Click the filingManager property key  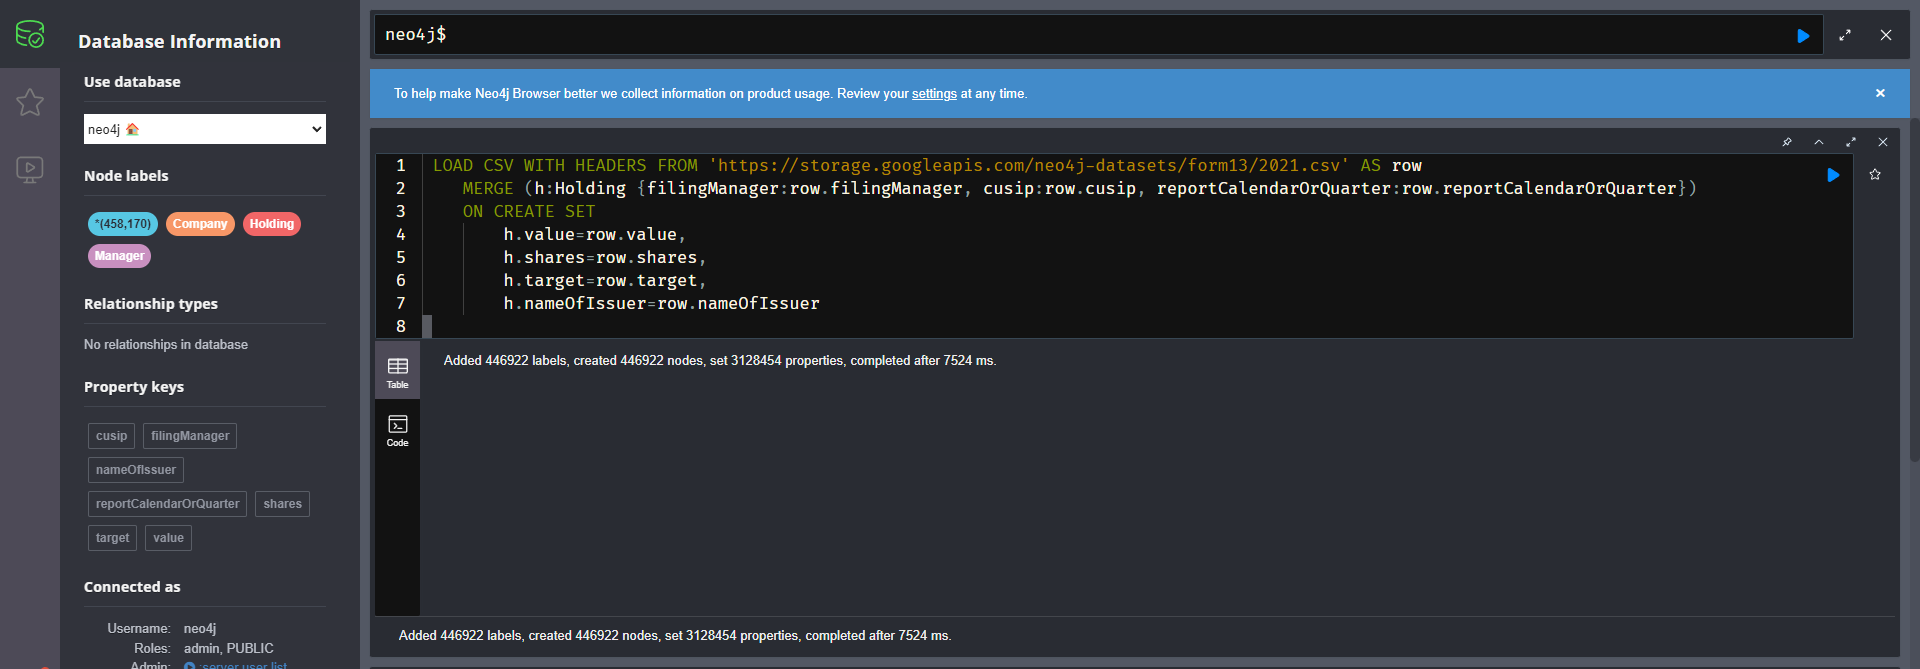pos(190,436)
